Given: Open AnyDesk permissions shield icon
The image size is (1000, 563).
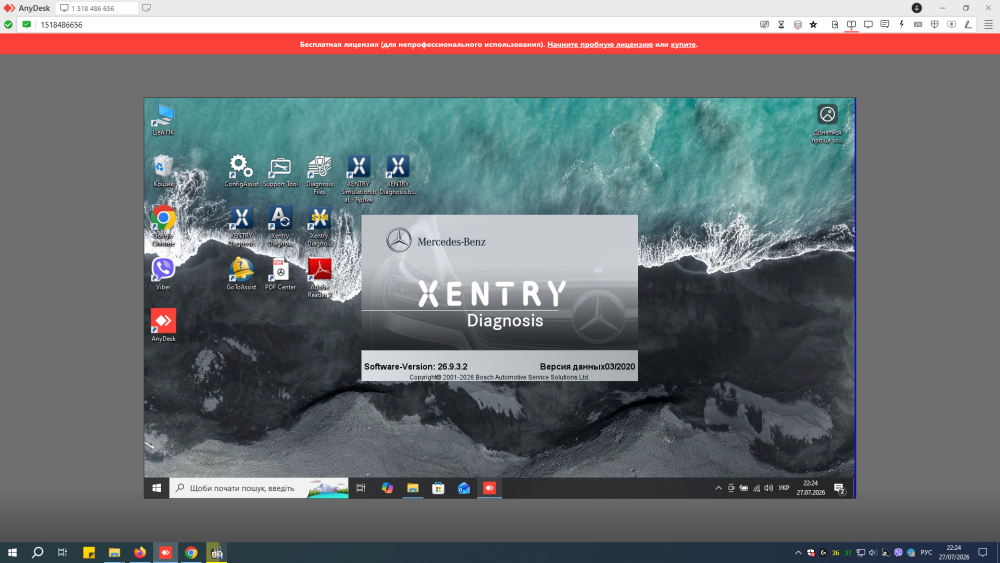Looking at the screenshot, I should [x=934, y=25].
